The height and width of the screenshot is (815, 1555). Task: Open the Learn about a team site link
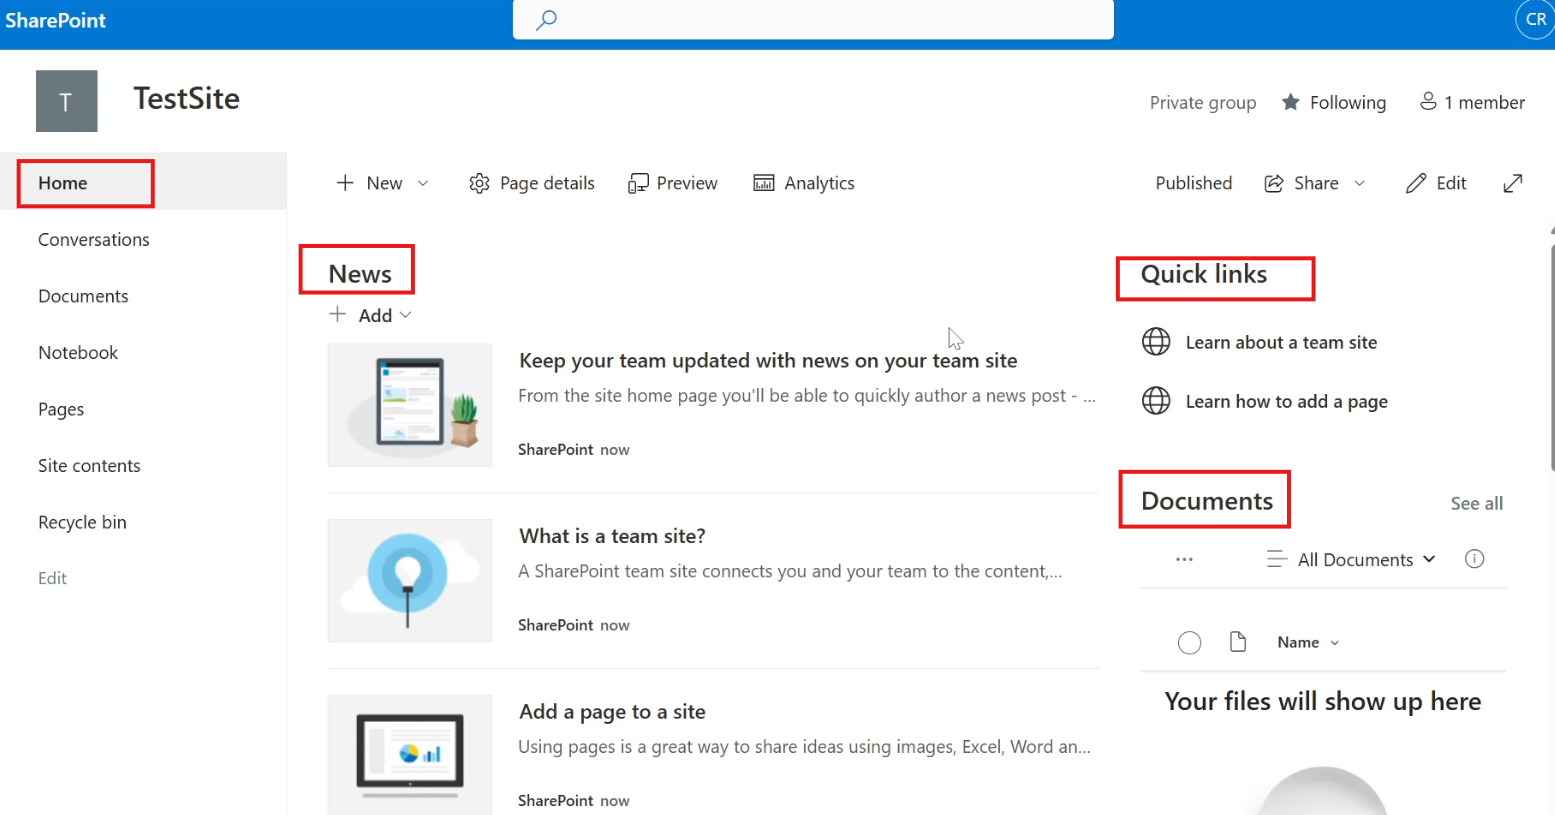(x=1281, y=342)
